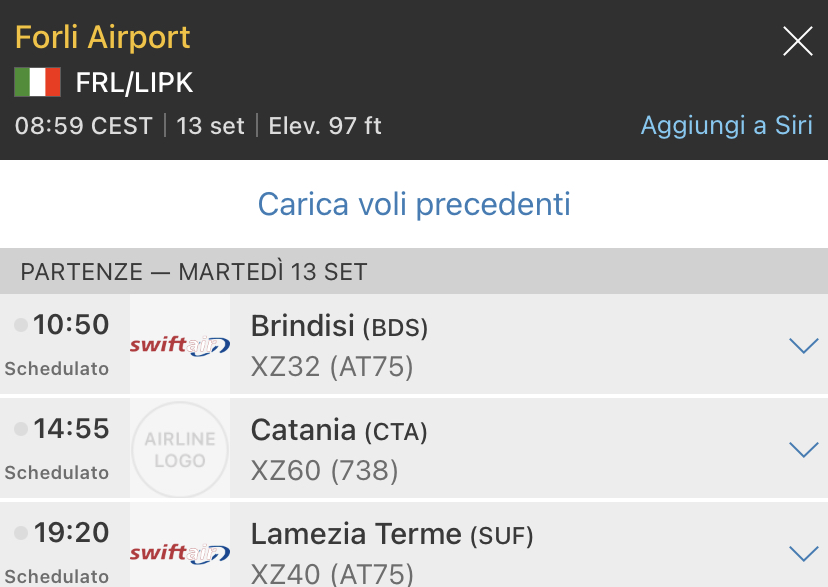Click status dot beside 14:55 departure
The image size is (828, 587).
click(x=21, y=429)
